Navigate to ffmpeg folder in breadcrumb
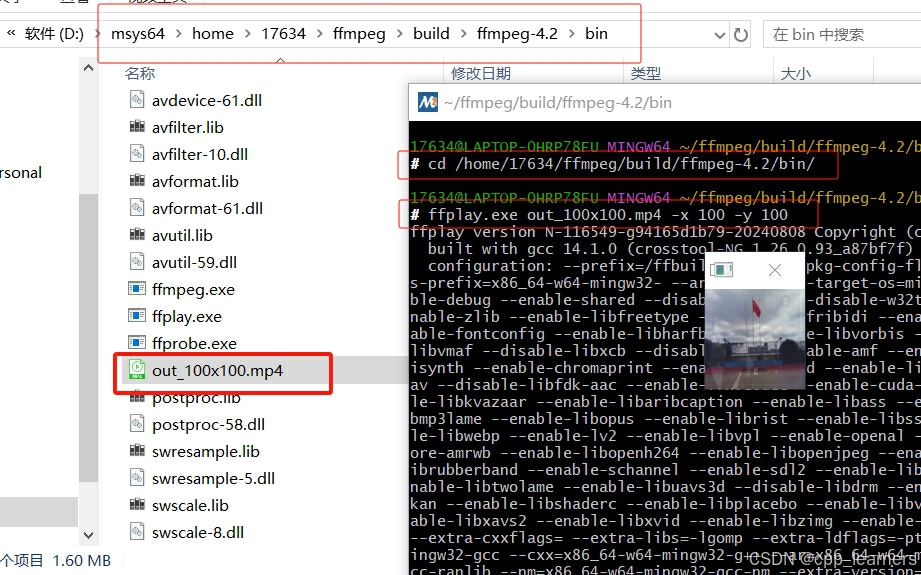Screen dimensions: 921x575 [x=359, y=34]
